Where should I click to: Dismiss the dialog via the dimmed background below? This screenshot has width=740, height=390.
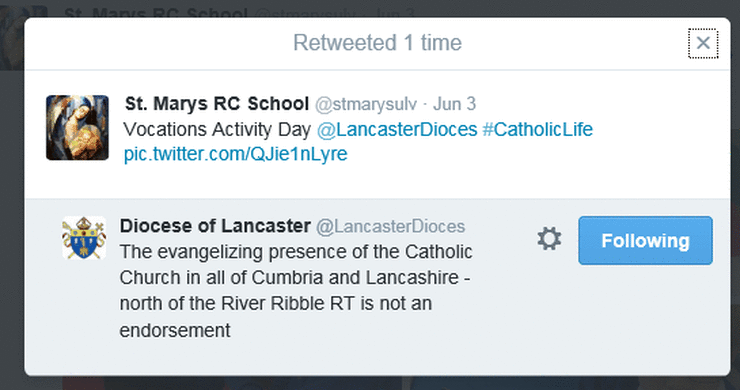[x=378, y=383]
